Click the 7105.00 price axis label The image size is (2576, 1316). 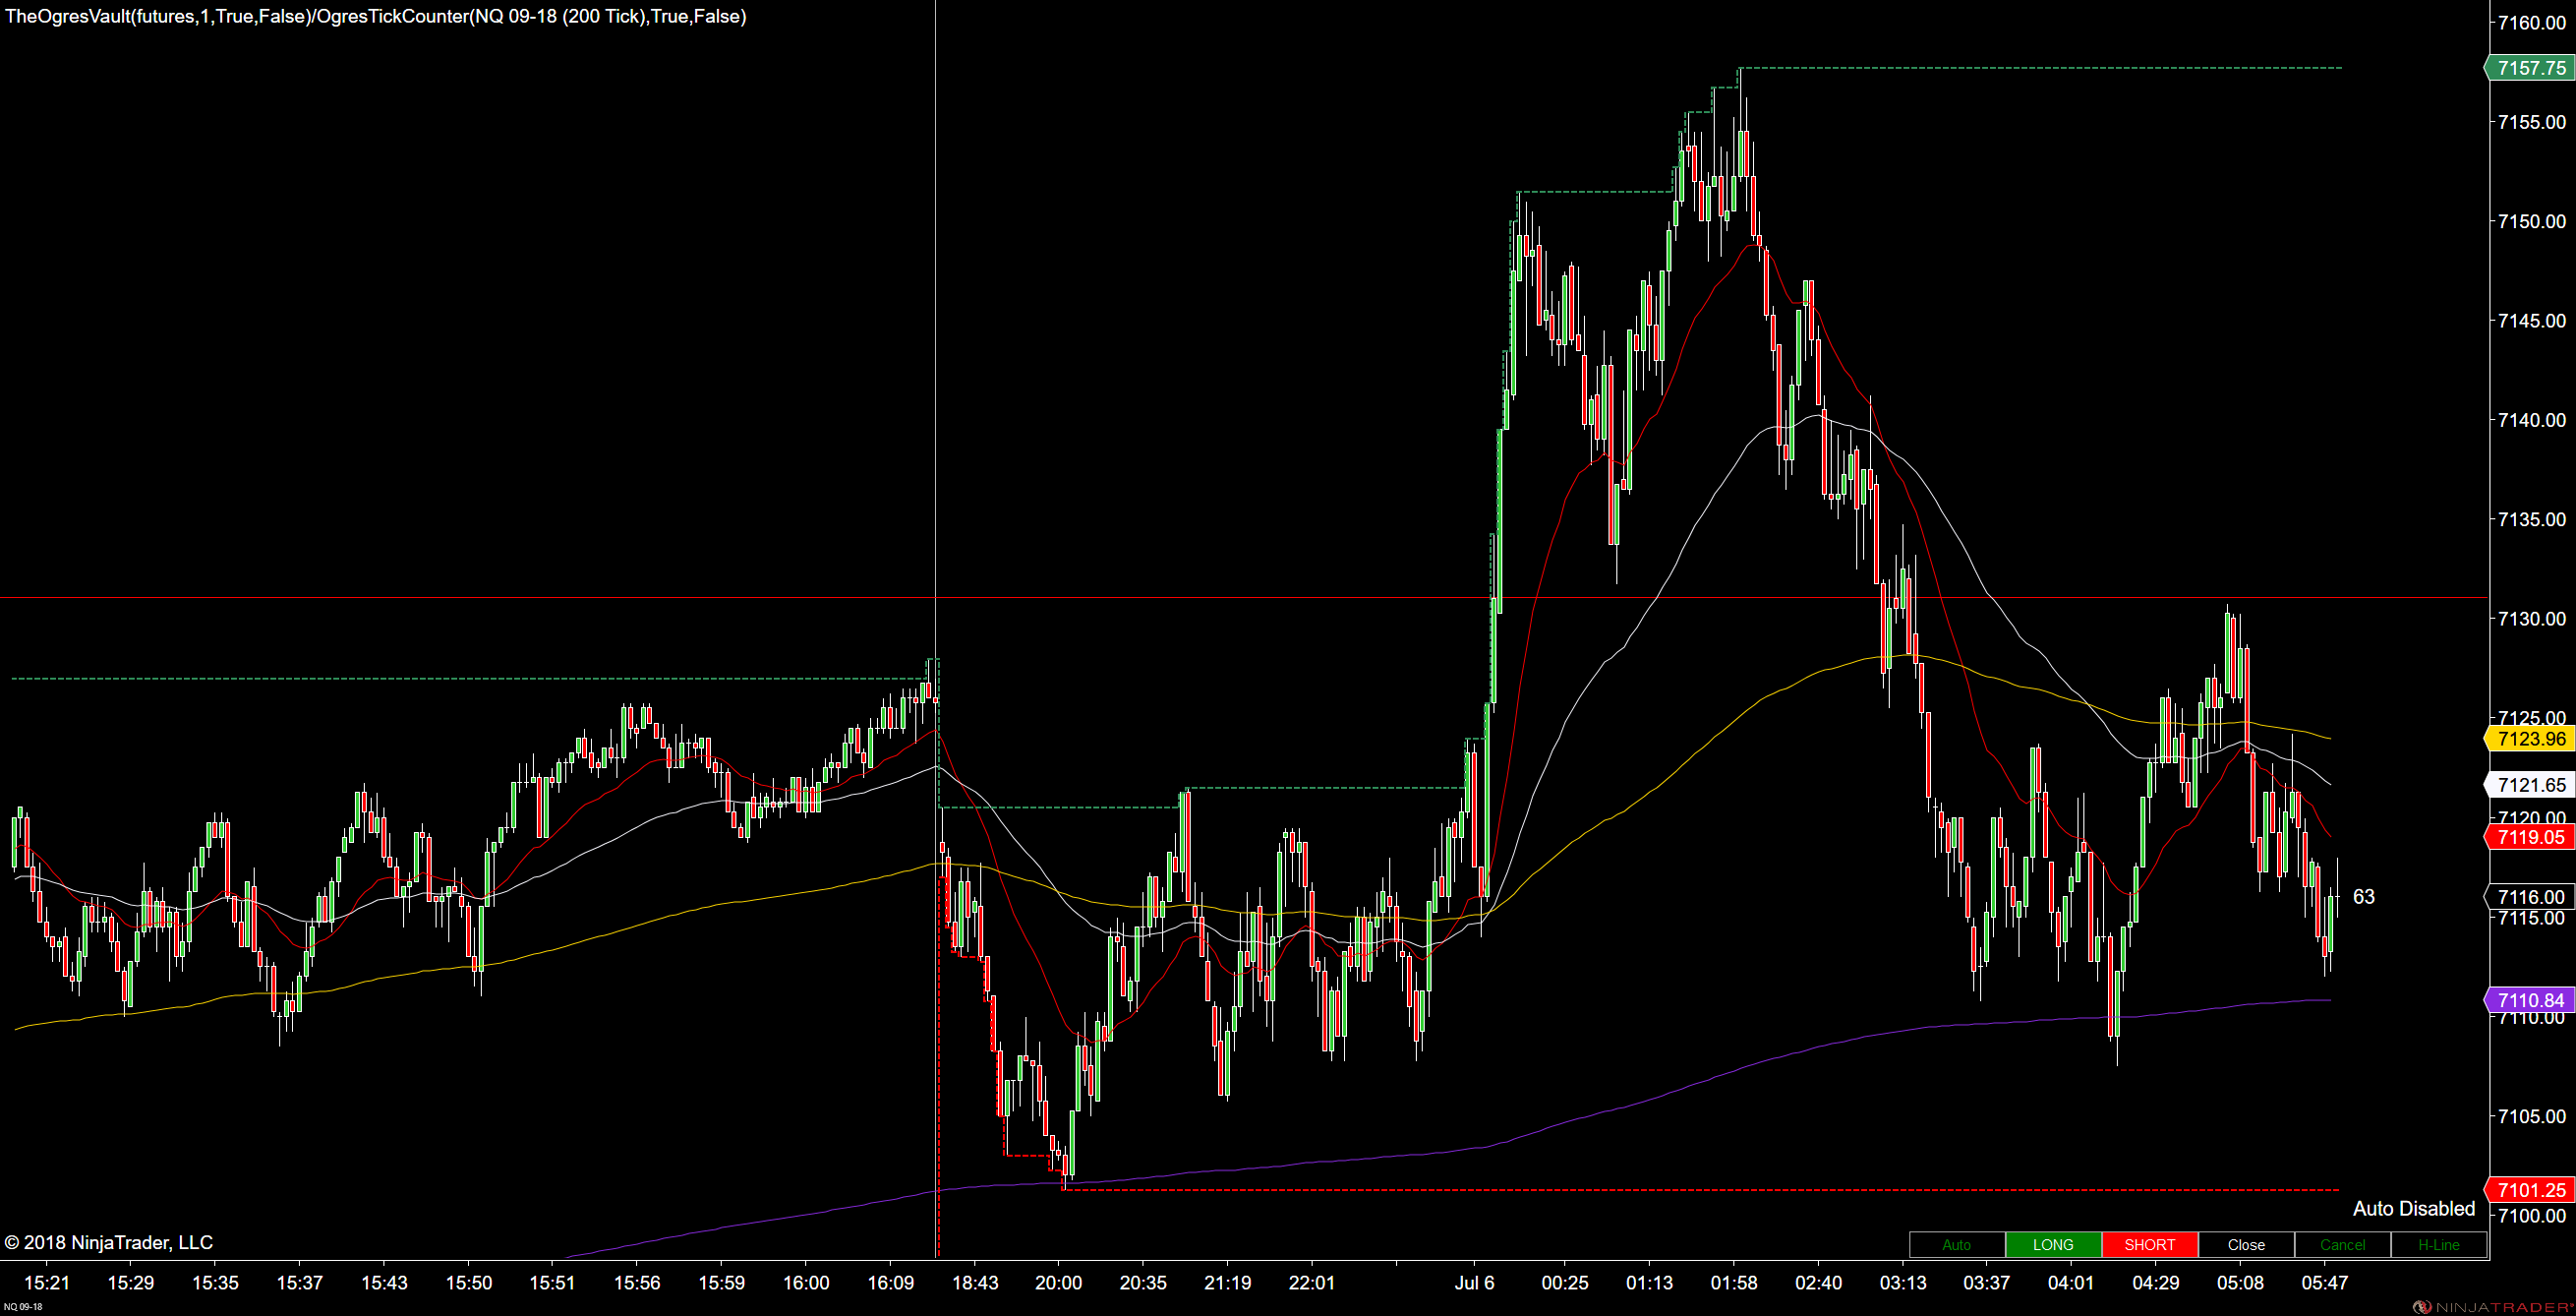(x=2532, y=1116)
